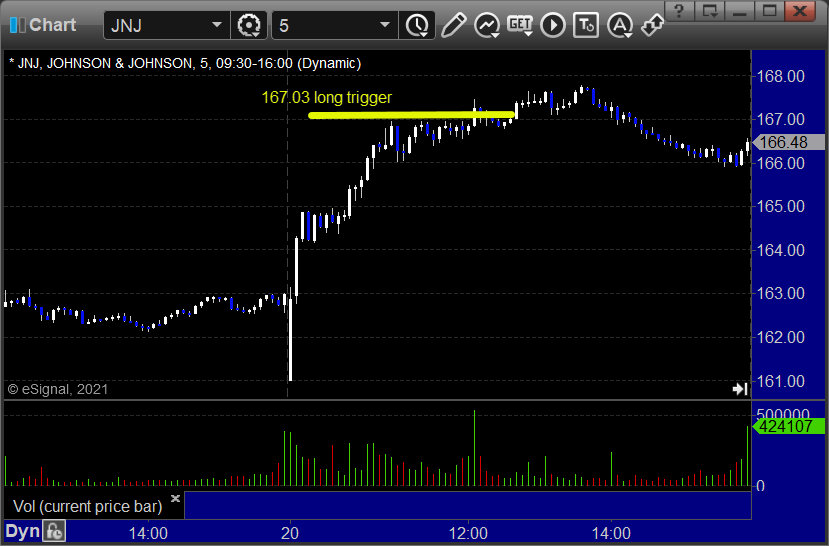The height and width of the screenshot is (546, 829).
Task: Open the time template clock menu
Action: click(x=417, y=25)
